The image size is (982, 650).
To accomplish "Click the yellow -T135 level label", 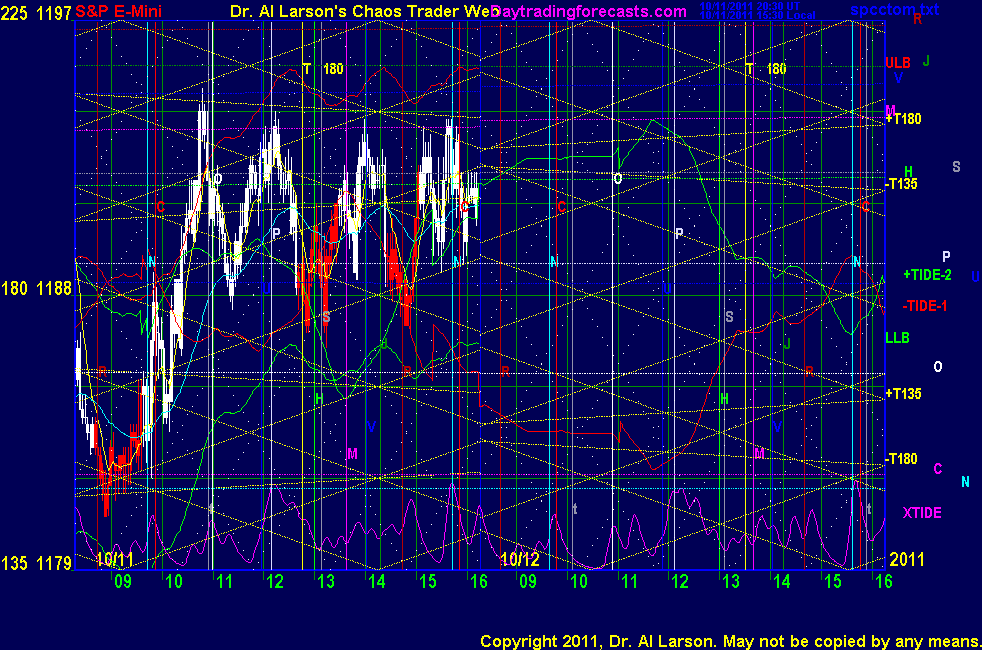I will tap(901, 183).
